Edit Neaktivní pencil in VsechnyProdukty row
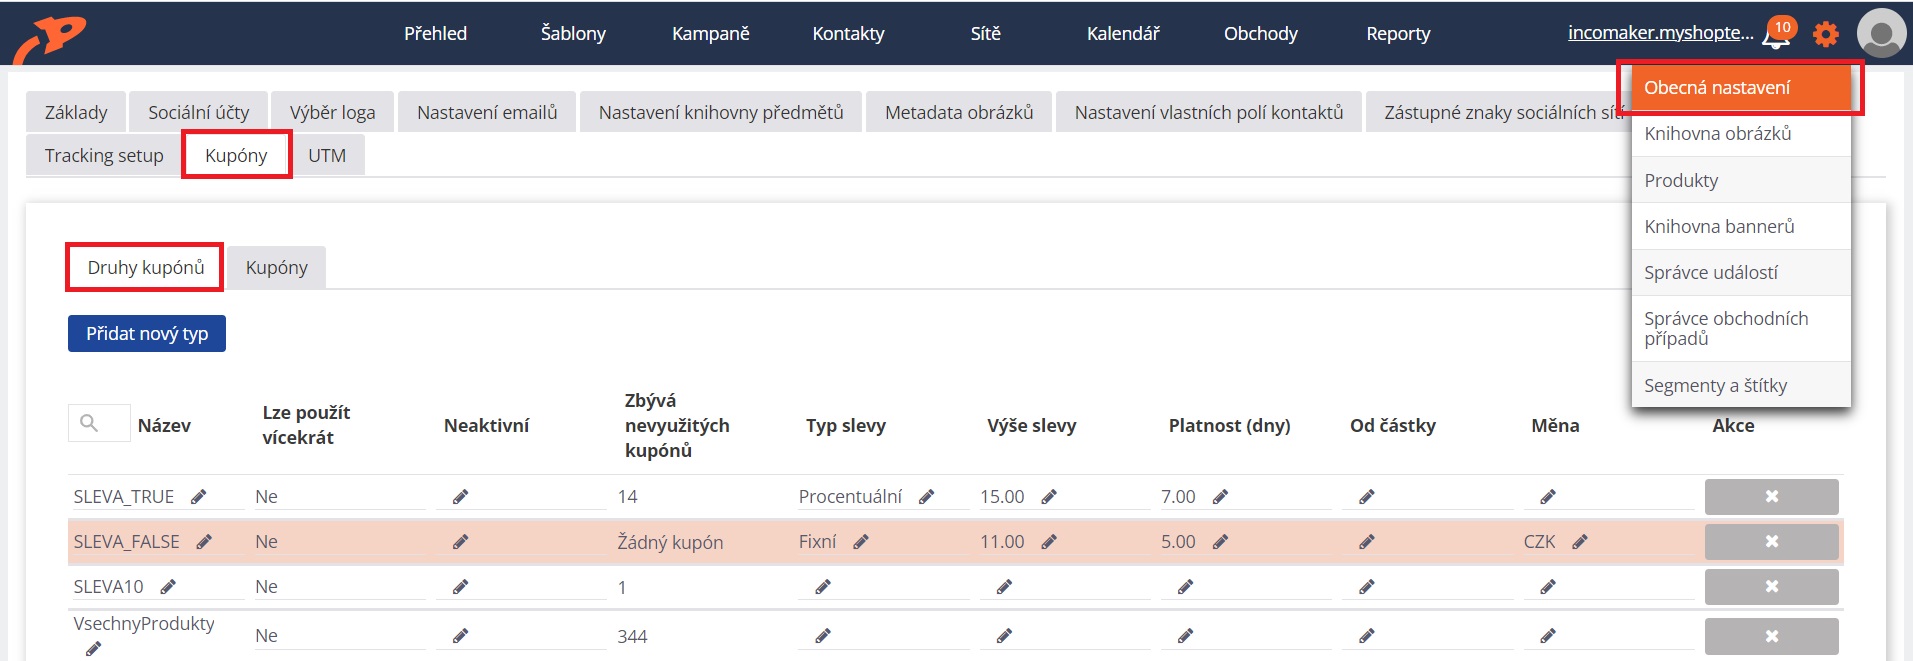The image size is (1913, 661). pyautogui.click(x=460, y=635)
